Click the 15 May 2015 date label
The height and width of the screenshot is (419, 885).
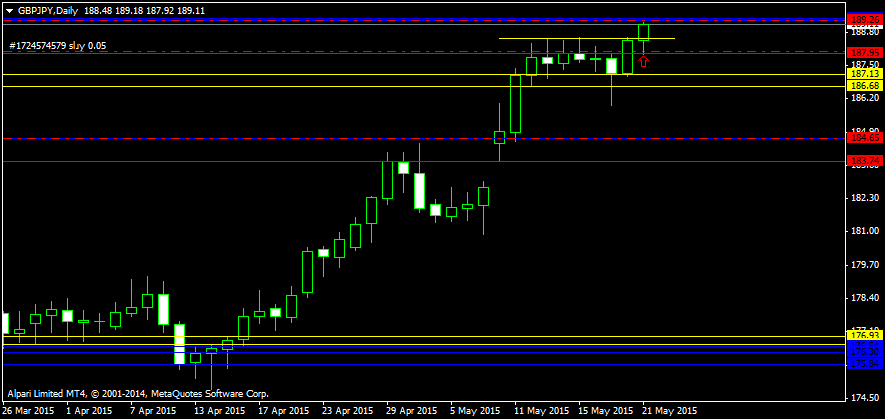coord(607,411)
